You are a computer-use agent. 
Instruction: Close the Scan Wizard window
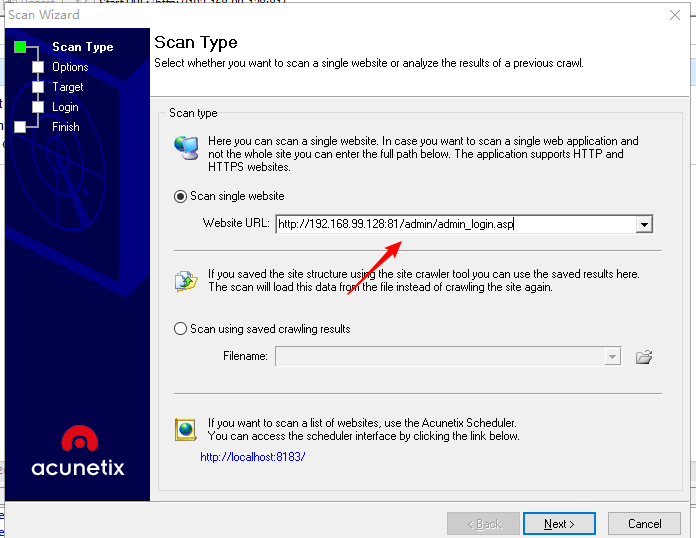point(675,15)
